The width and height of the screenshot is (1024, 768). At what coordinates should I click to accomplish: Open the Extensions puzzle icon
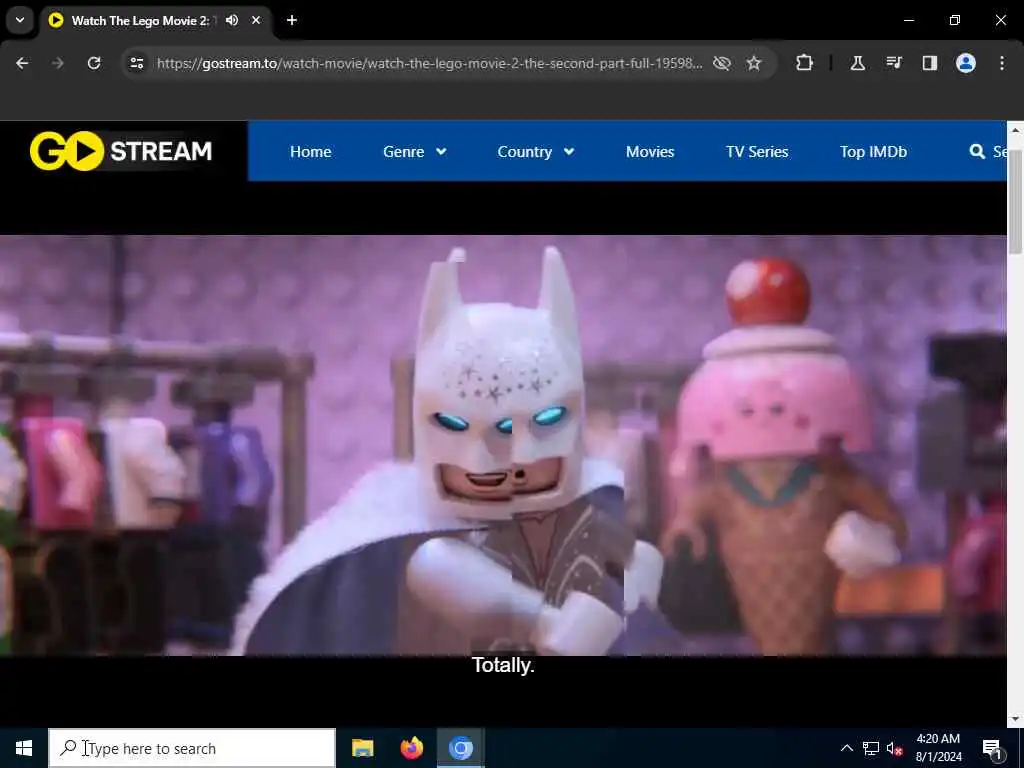(805, 63)
